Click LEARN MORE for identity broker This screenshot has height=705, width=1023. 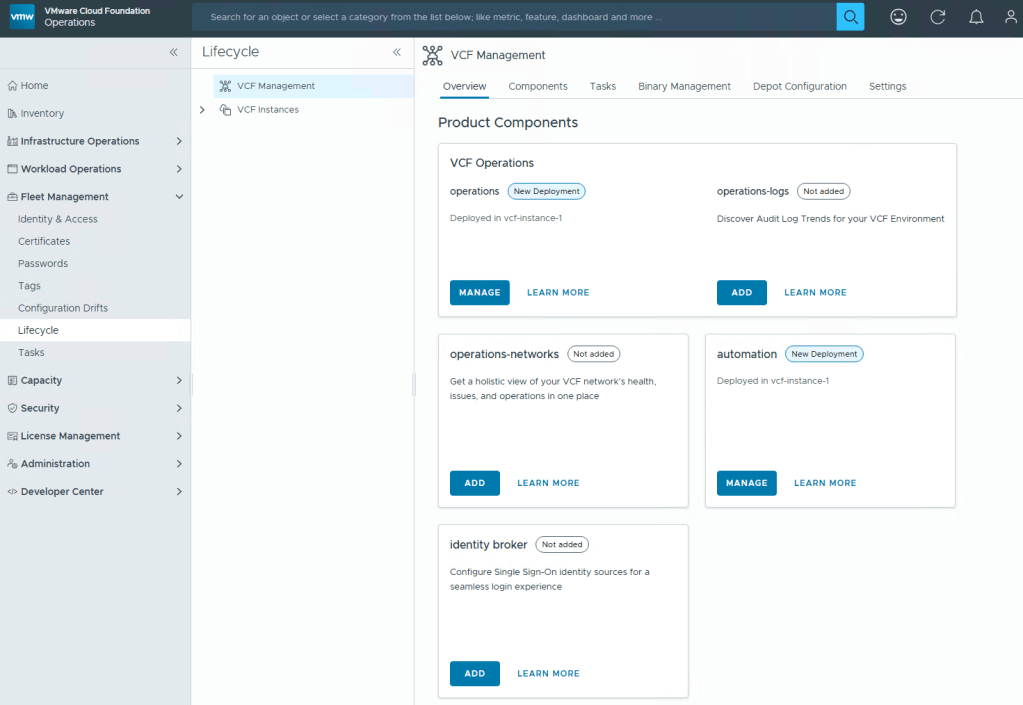[548, 674]
